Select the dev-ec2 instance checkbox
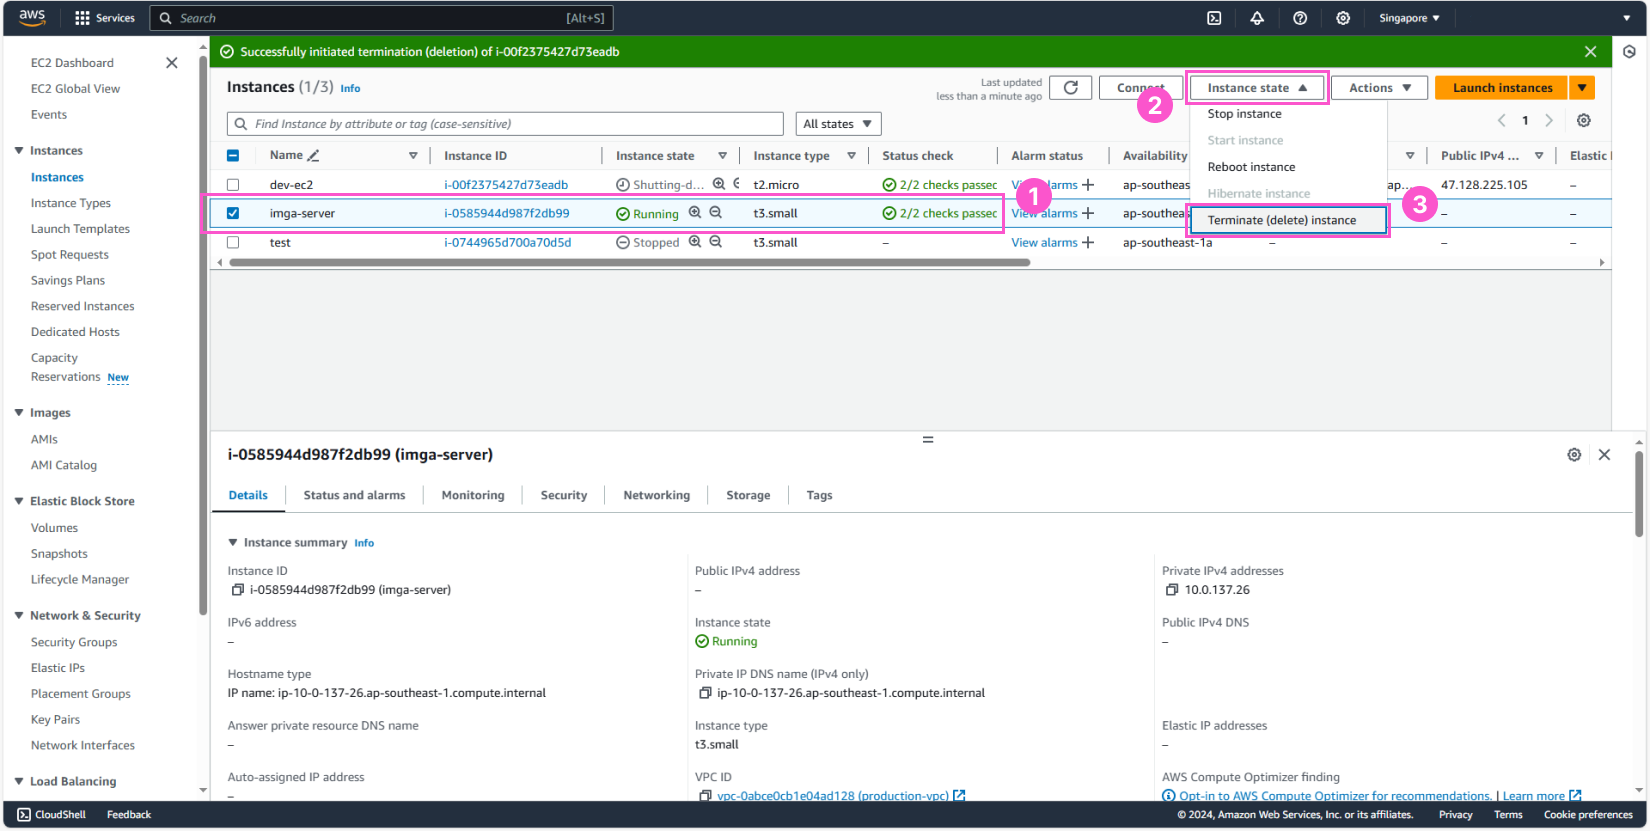 coord(233,185)
